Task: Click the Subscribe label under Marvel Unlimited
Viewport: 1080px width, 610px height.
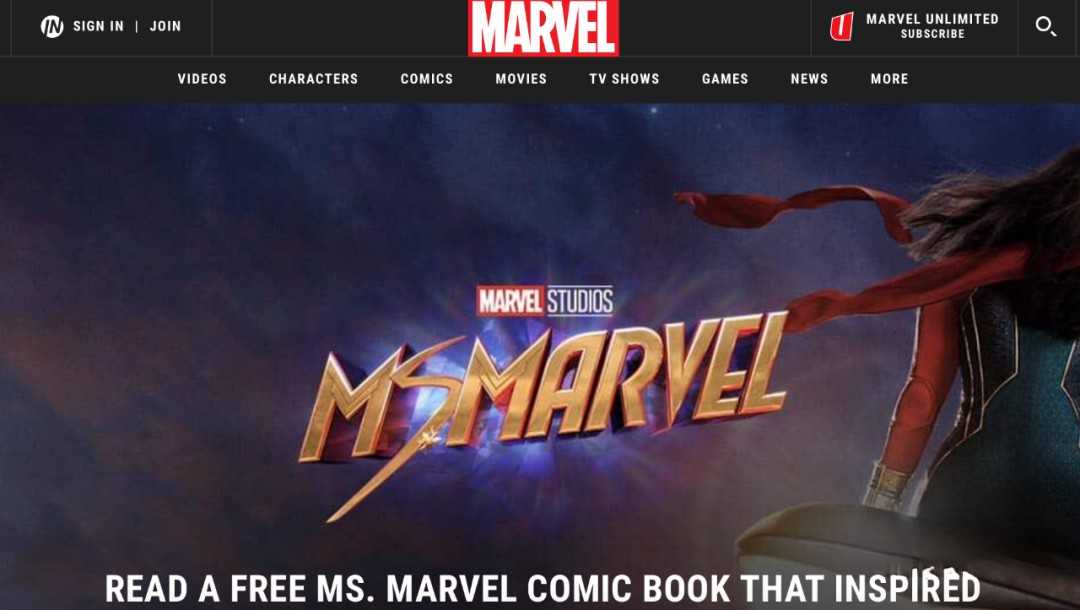Action: point(933,34)
